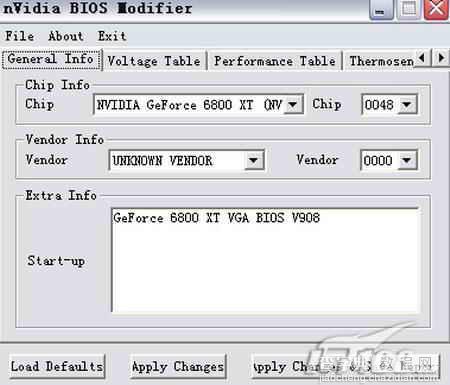Select the General Info tab

click(51, 59)
